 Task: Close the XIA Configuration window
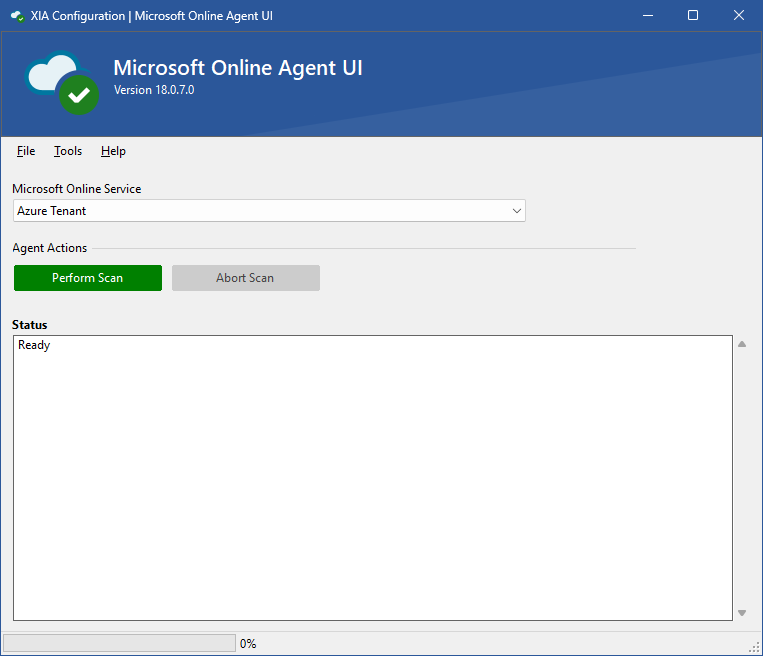tap(739, 16)
